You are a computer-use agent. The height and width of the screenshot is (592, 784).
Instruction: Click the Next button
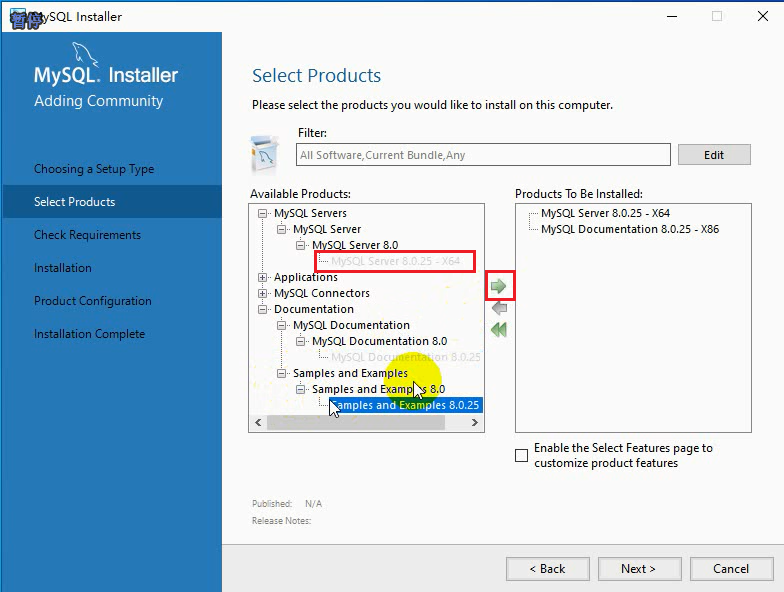[x=640, y=569]
